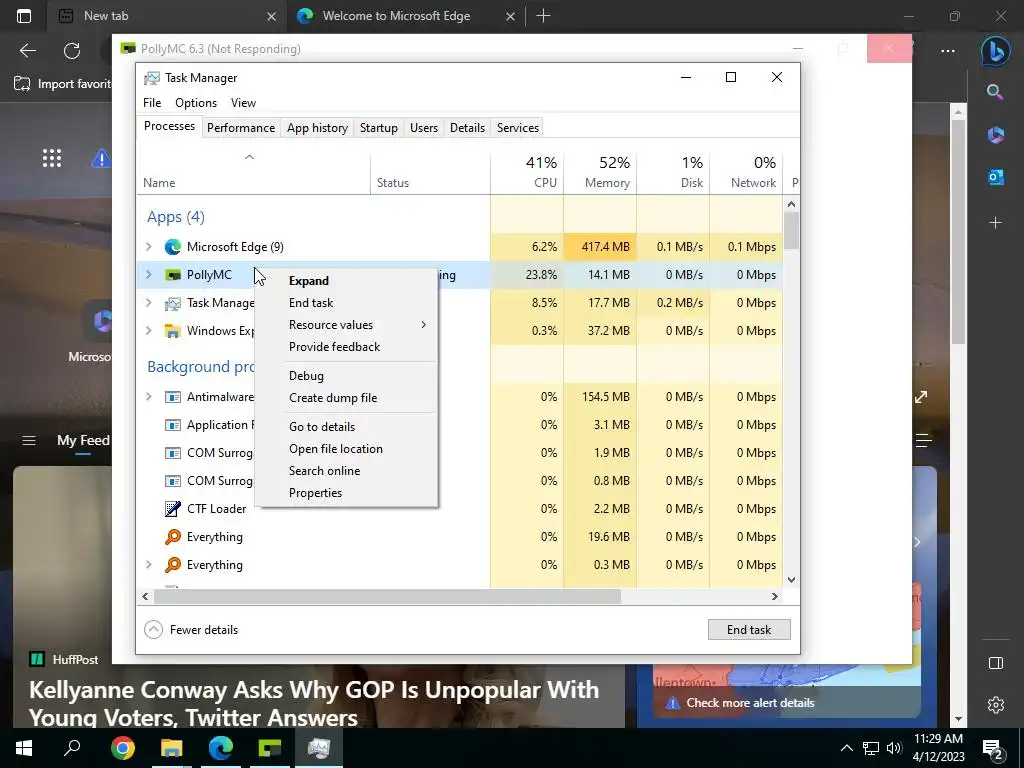Open the Resource values submenu
The height and width of the screenshot is (768, 1024).
pos(346,325)
